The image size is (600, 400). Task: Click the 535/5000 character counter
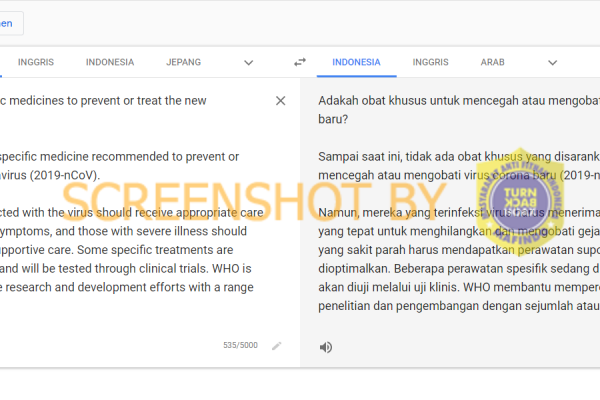coord(240,345)
